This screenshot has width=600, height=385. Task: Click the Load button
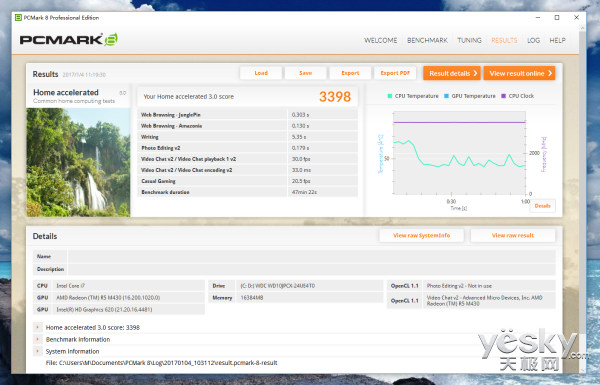click(261, 73)
